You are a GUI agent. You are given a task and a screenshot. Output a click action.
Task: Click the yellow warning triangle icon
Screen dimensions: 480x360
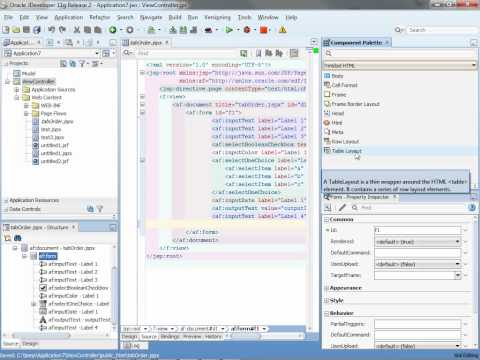[283, 30]
